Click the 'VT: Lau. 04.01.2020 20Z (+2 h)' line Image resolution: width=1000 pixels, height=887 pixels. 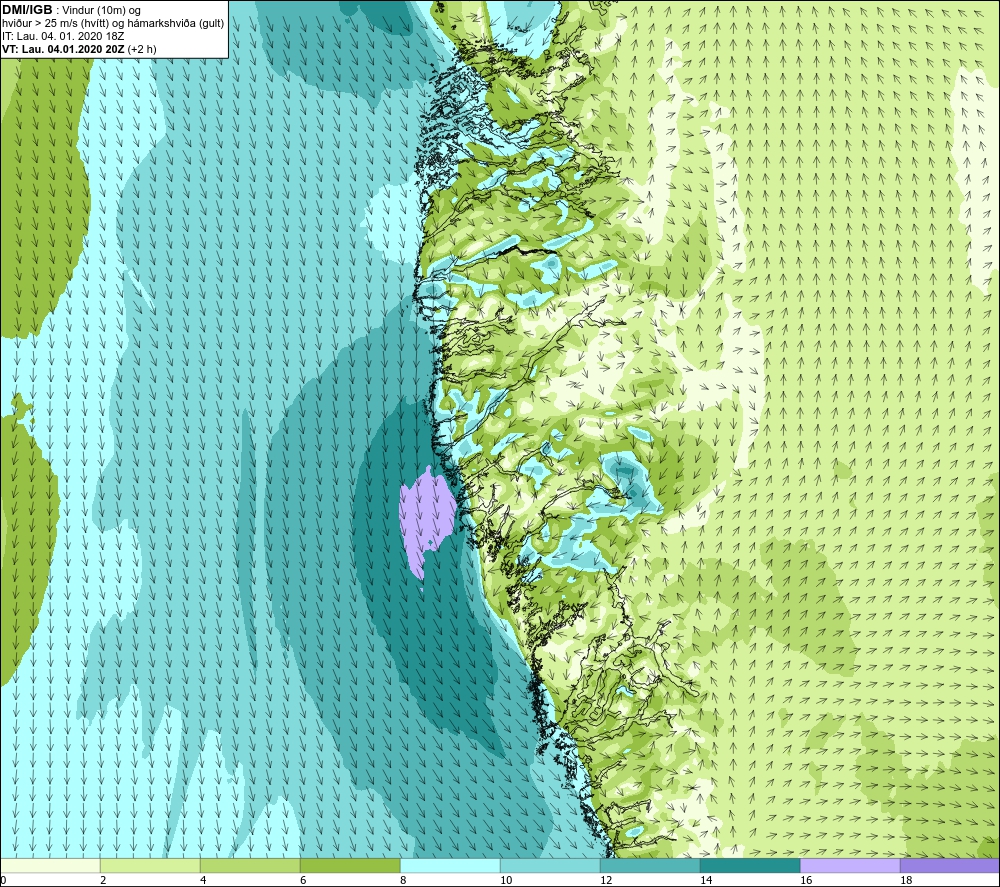(79, 49)
